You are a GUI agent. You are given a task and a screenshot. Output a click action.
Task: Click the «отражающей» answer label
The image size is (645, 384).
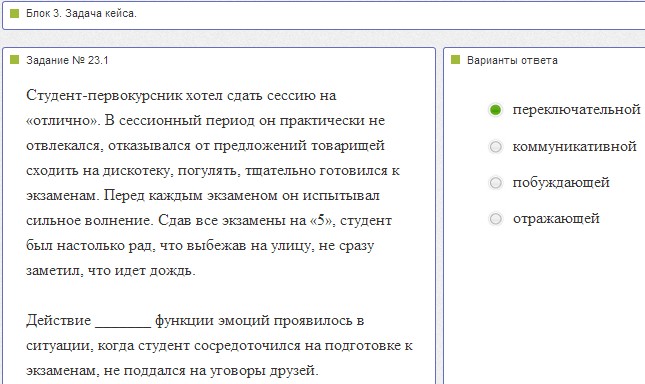tap(556, 219)
